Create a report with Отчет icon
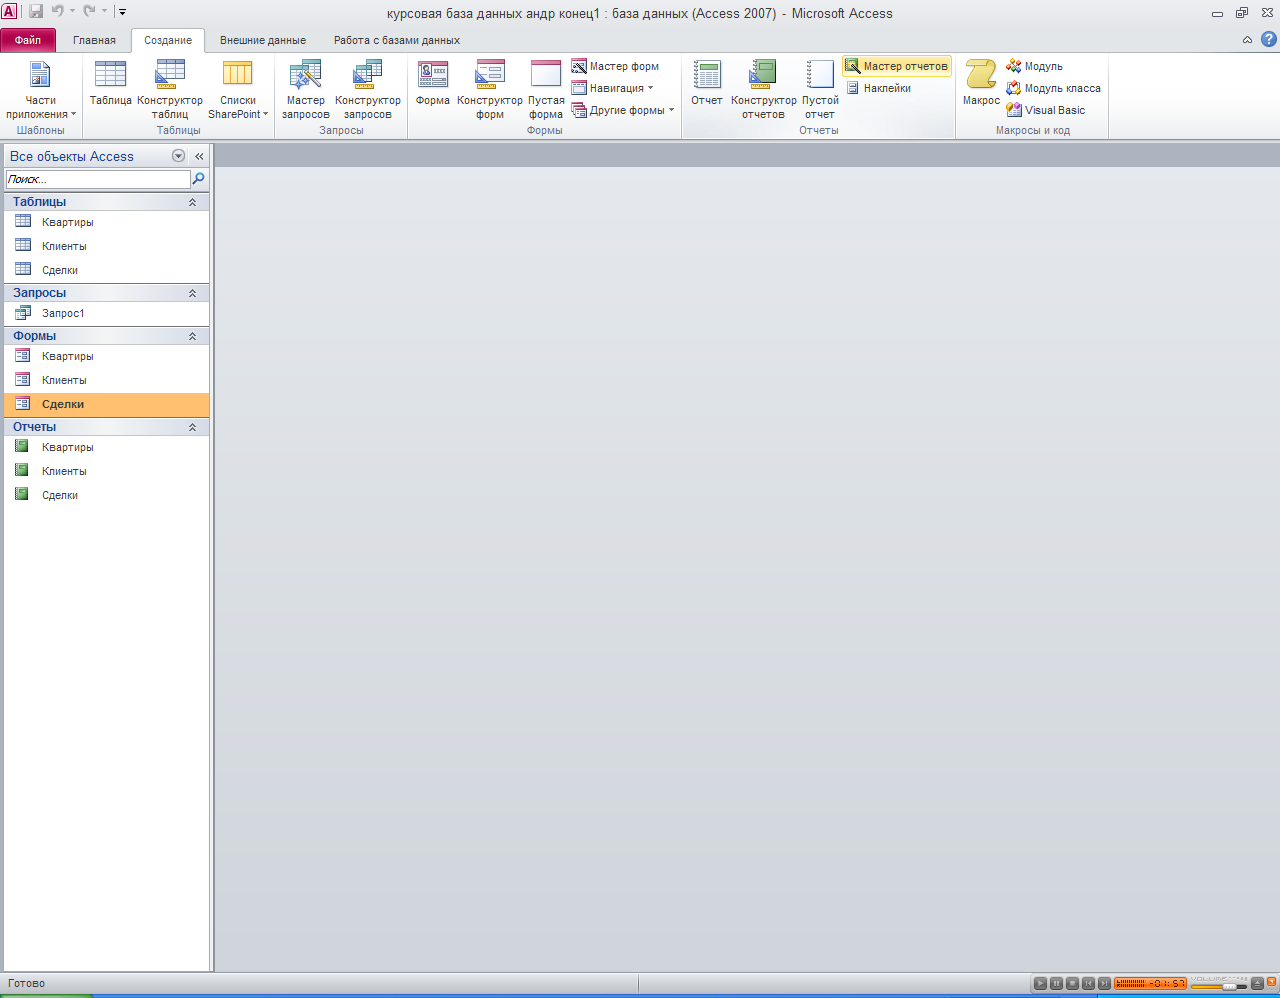 [x=707, y=89]
